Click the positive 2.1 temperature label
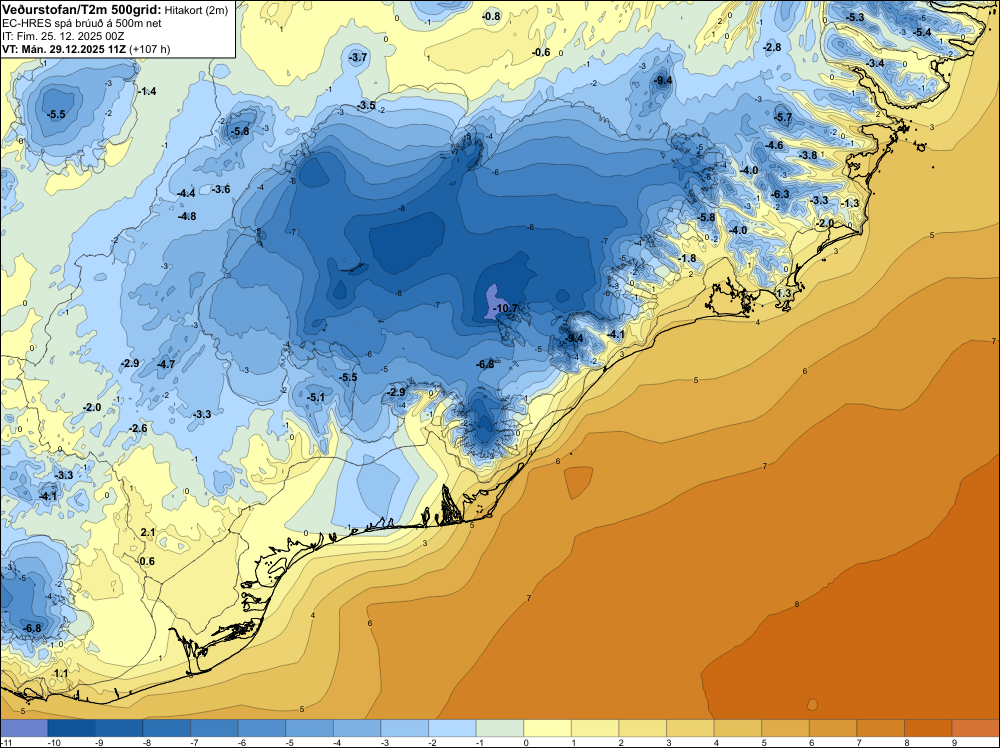 pos(147,532)
